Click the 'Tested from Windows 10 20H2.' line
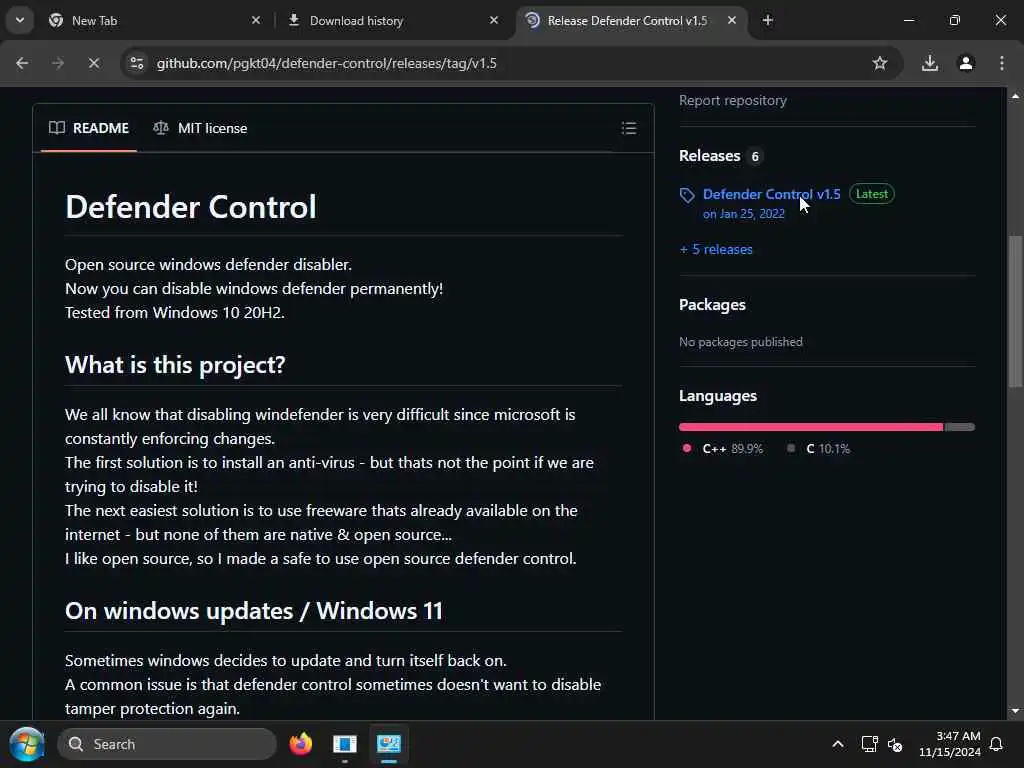The image size is (1024, 768). click(x=174, y=312)
